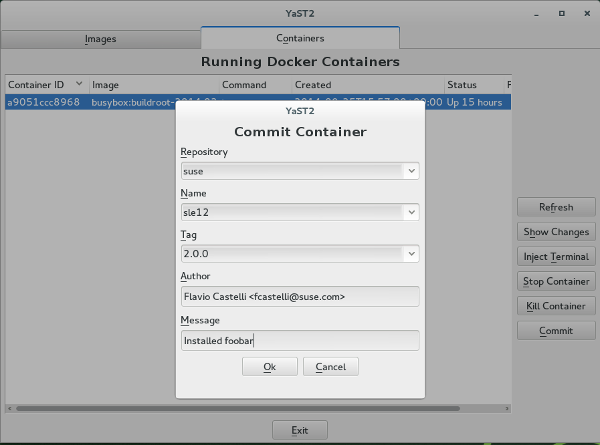Cancel the Commit Container dialog

click(330, 367)
